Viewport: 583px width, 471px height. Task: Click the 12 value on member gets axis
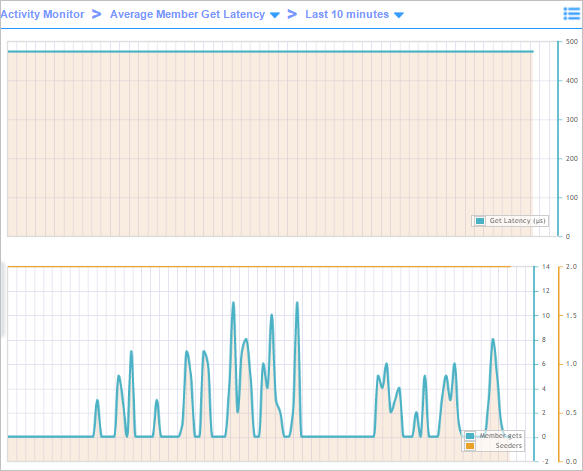coord(545,291)
